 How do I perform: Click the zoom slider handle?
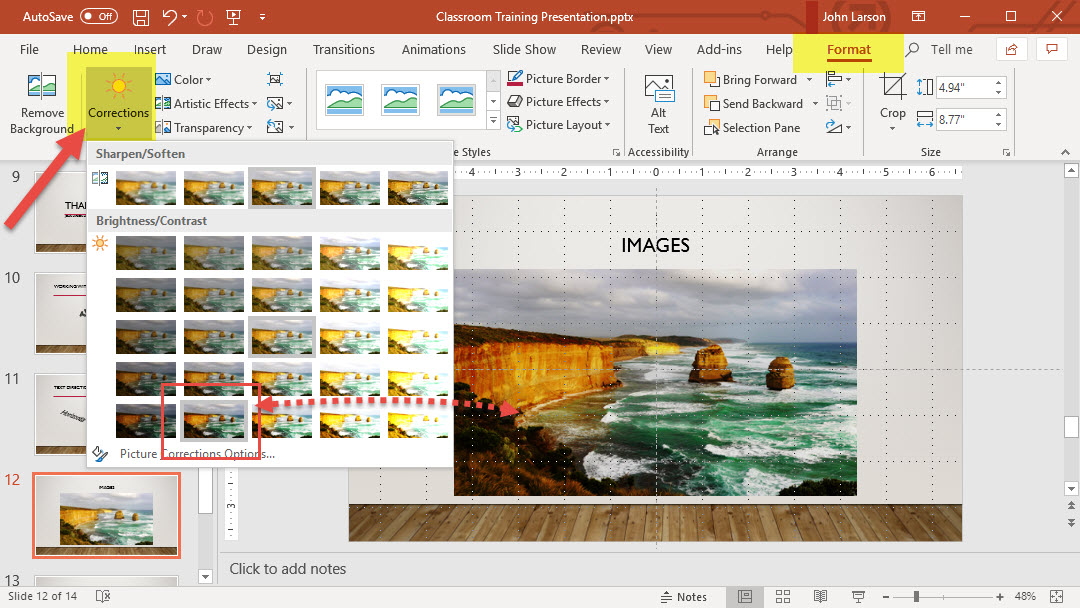point(916,597)
